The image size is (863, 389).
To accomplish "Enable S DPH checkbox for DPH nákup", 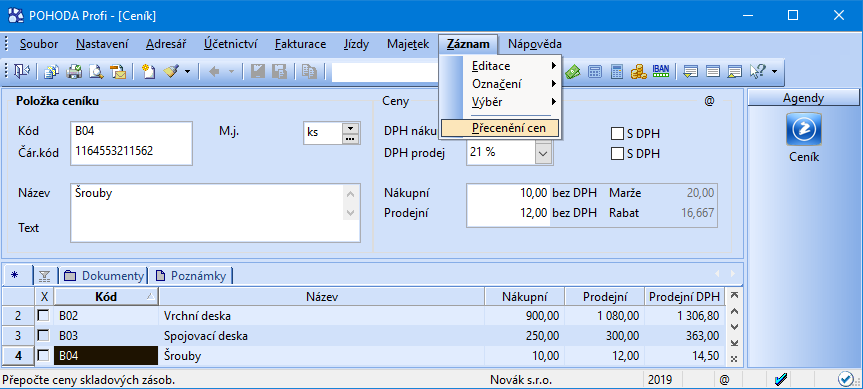I will click(x=617, y=134).
